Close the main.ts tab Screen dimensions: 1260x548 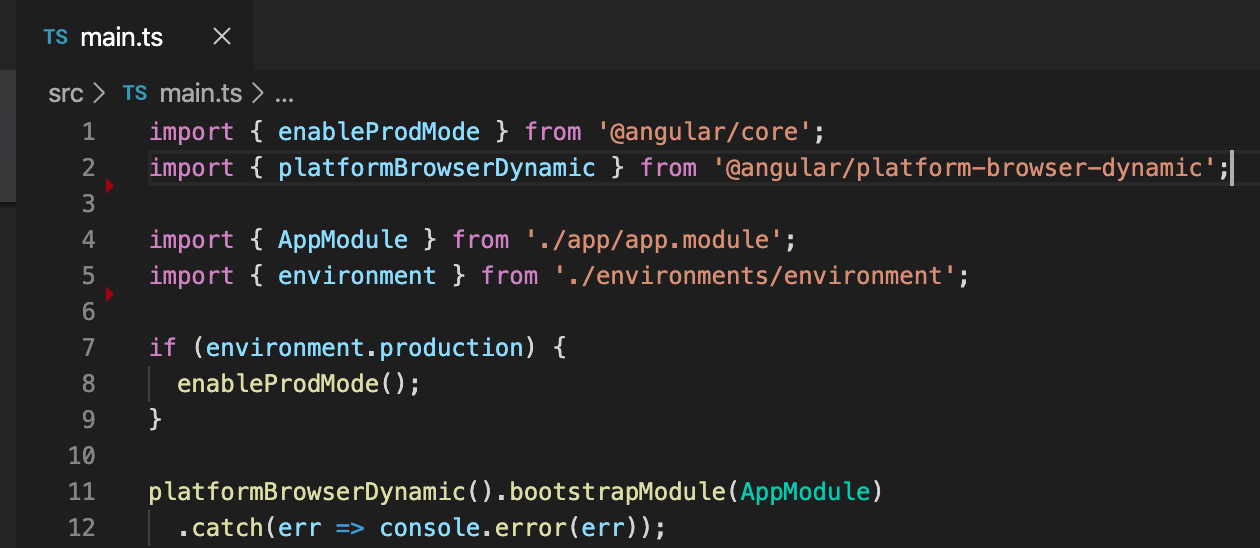click(222, 37)
